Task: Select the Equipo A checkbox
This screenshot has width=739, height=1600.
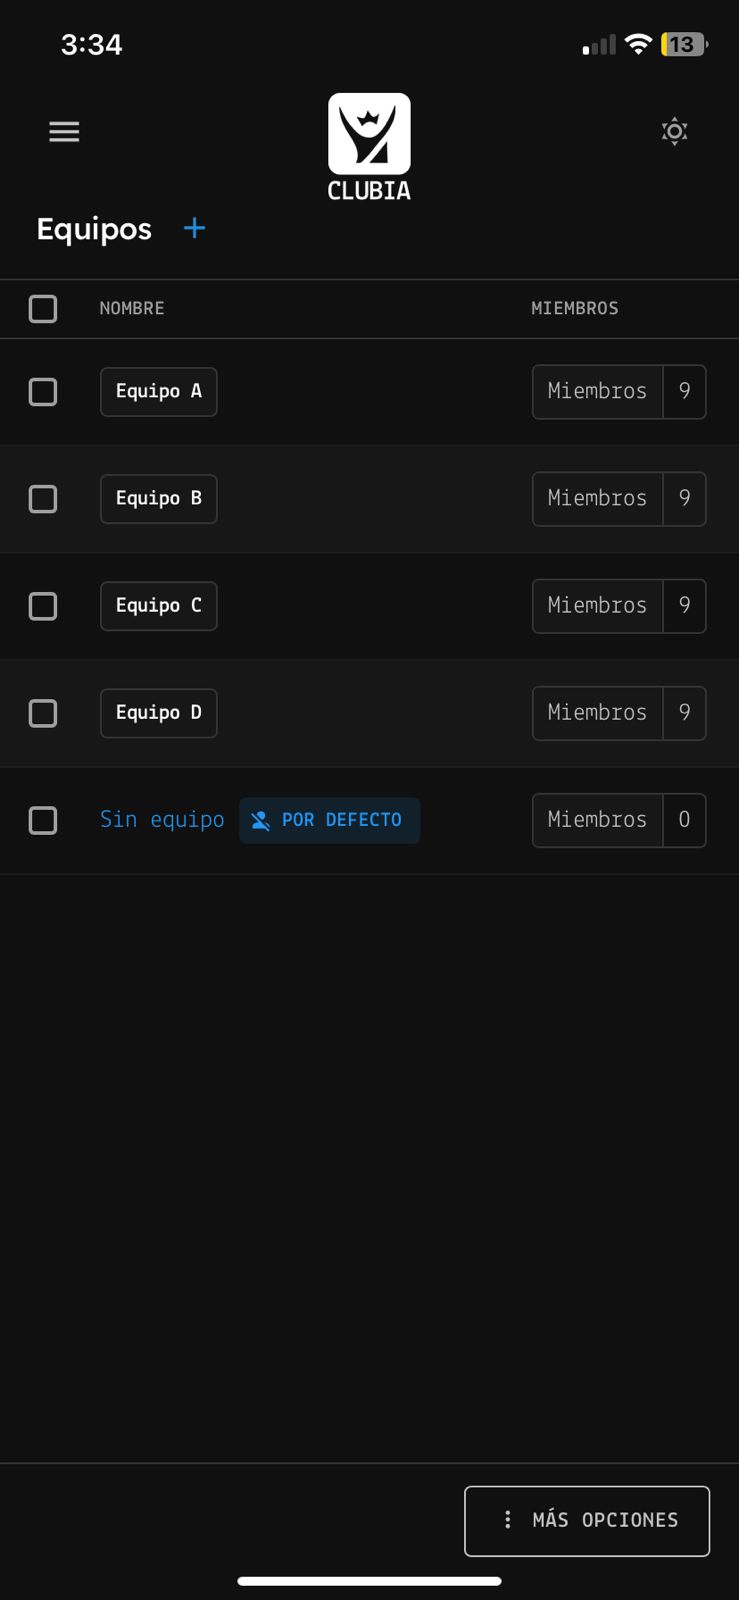Action: click(43, 391)
